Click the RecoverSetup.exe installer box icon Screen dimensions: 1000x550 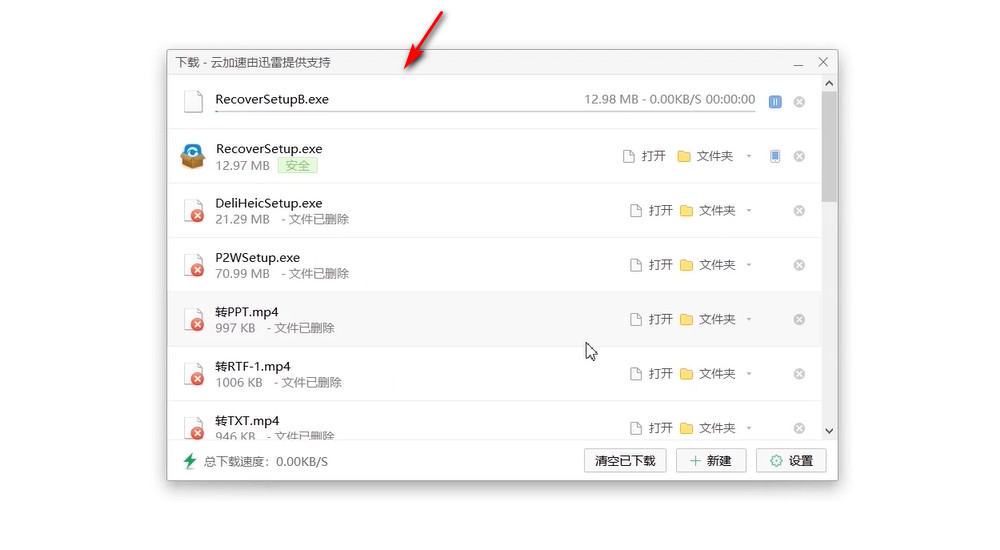193,156
